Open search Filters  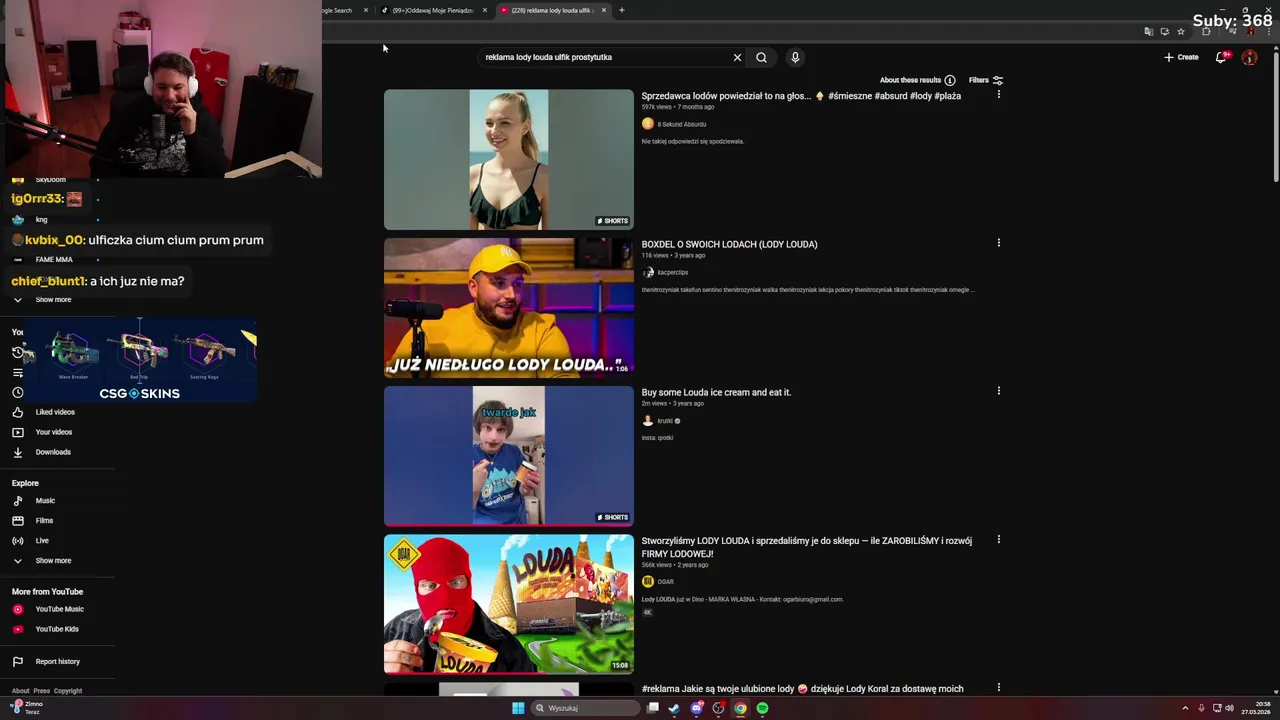point(986,80)
